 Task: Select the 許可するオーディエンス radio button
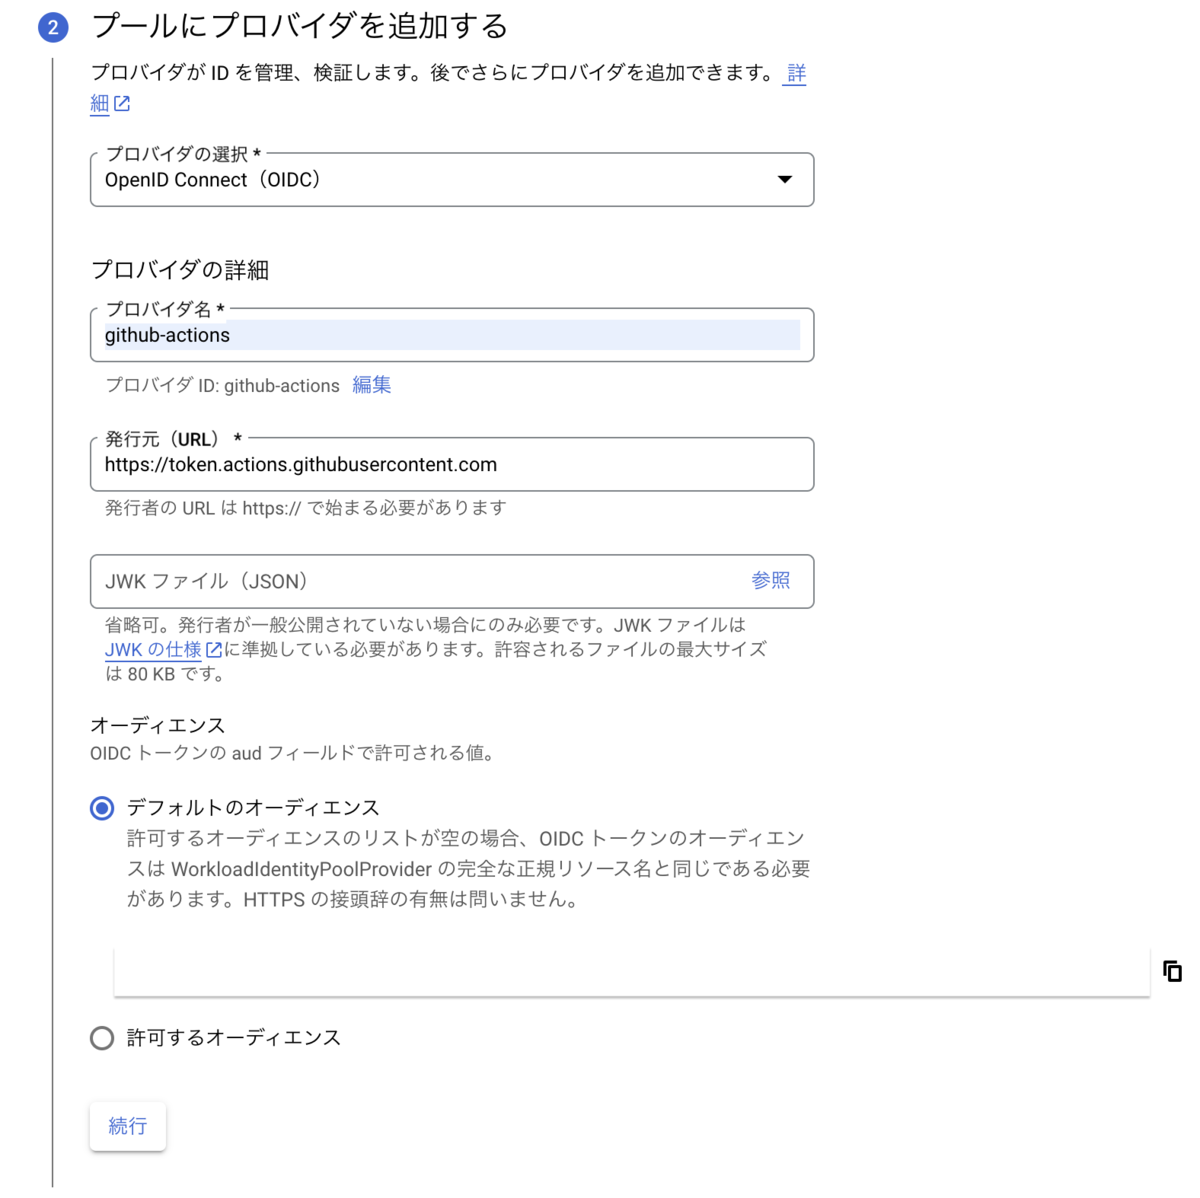[x=102, y=1038]
